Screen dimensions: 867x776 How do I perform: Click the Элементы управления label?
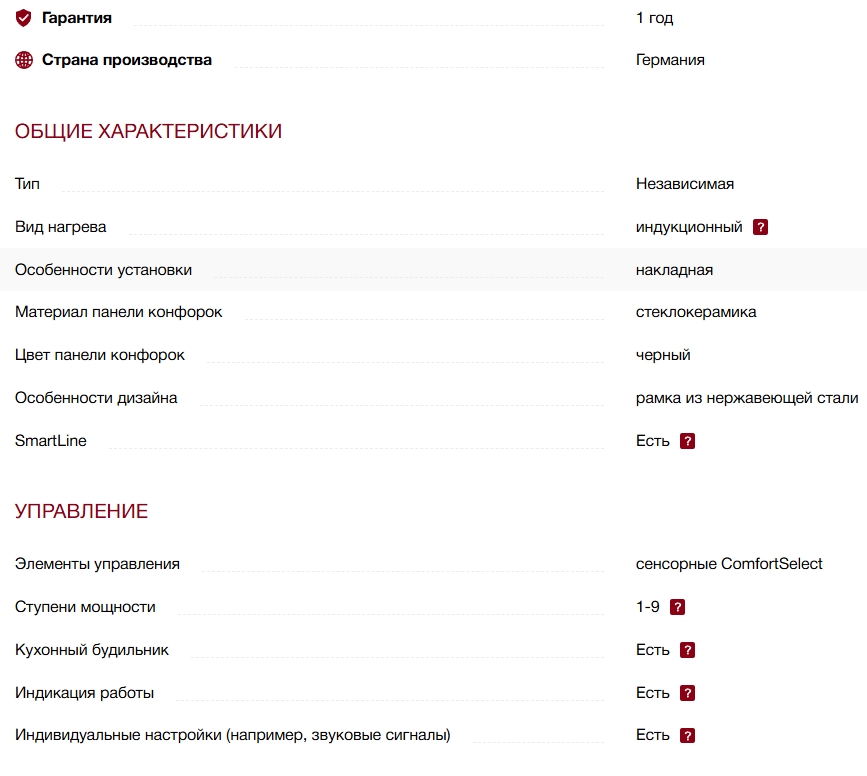97,564
